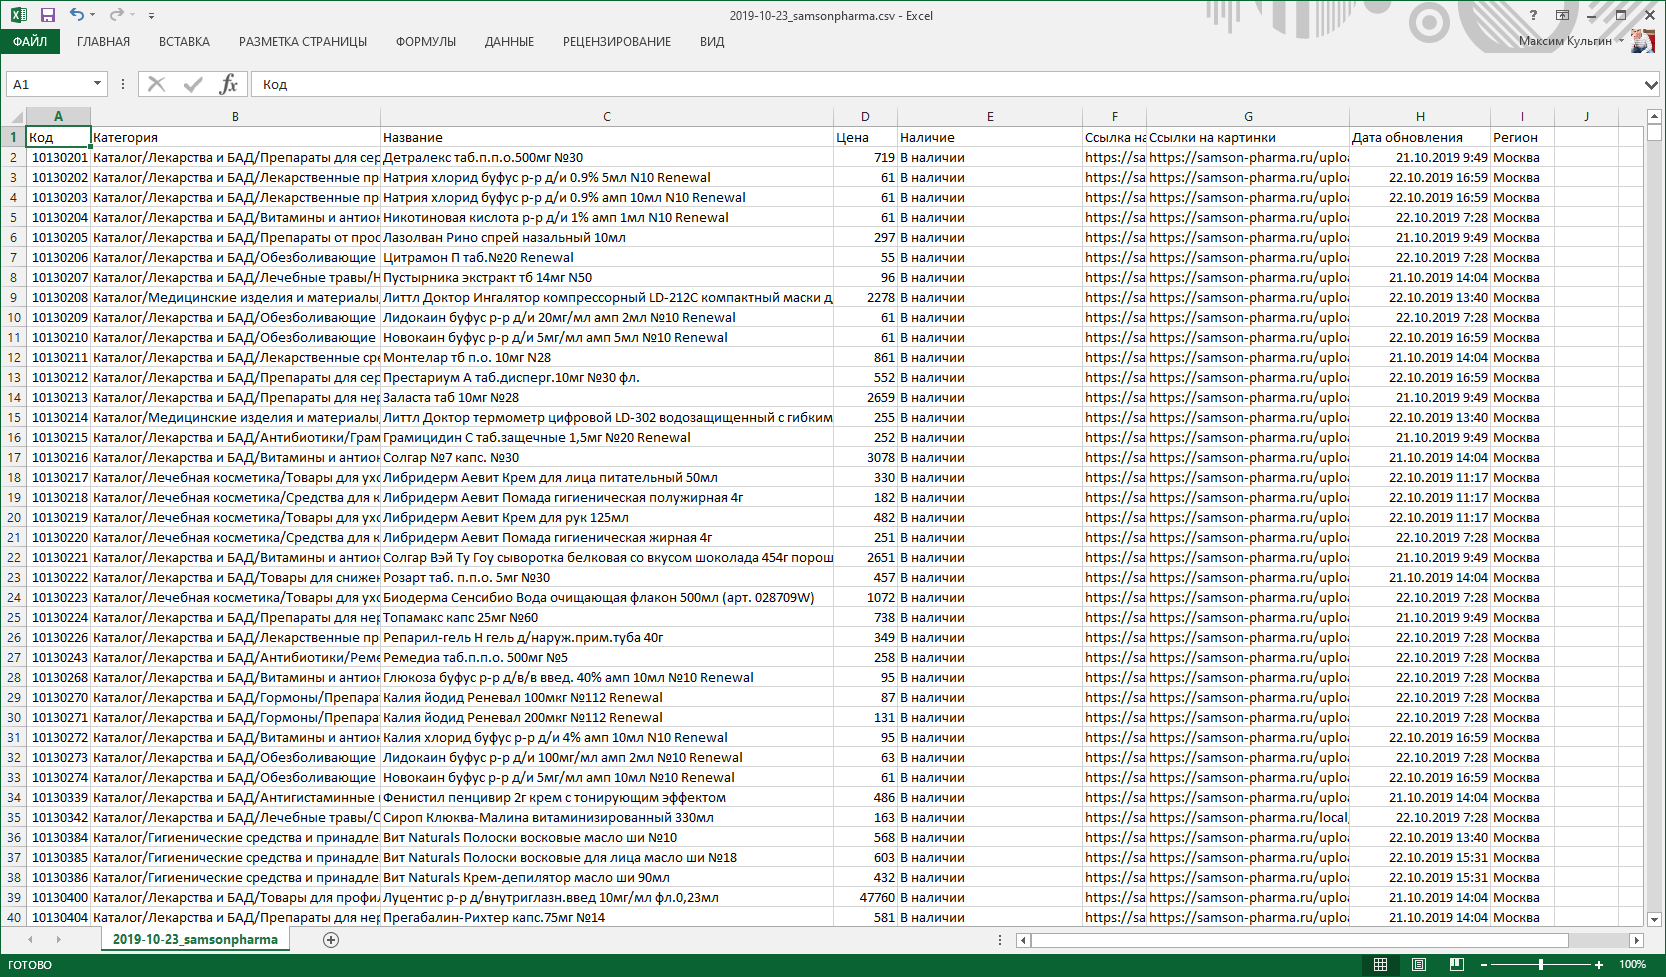This screenshot has width=1666, height=977.
Task: Click the Cancel X icon in formula bar
Action: pos(156,84)
